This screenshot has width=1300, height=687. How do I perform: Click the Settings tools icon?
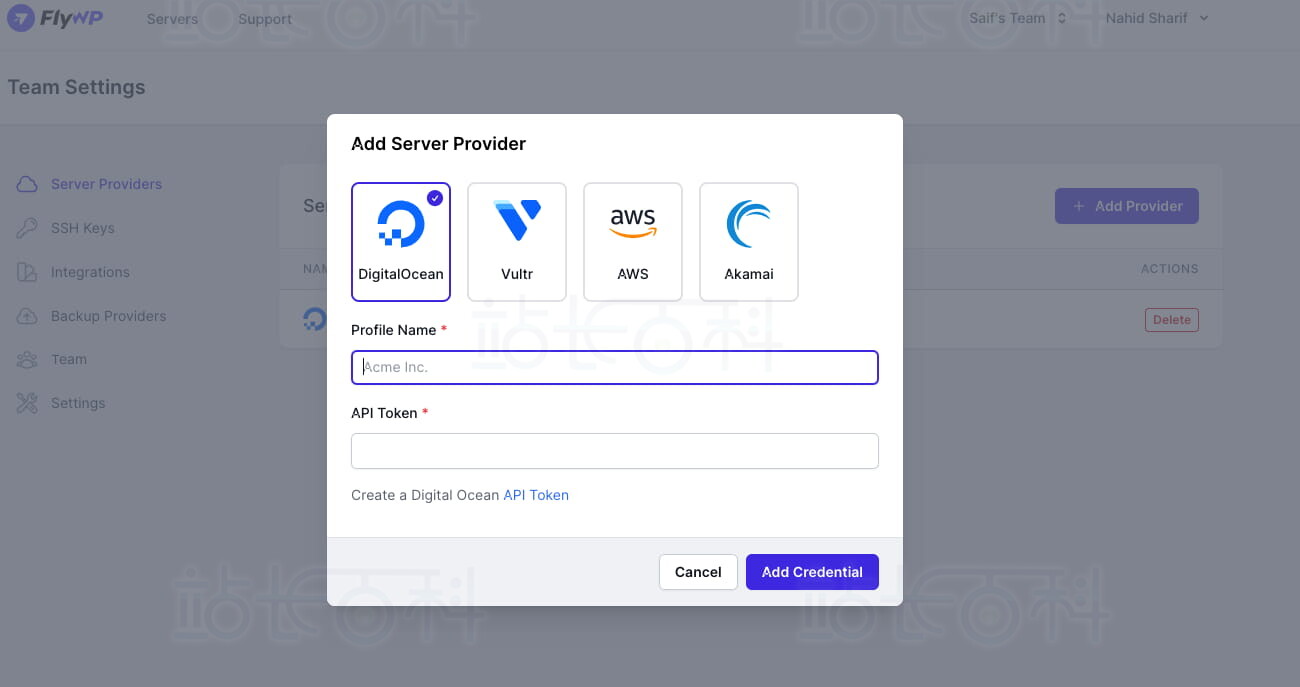pyautogui.click(x=28, y=403)
